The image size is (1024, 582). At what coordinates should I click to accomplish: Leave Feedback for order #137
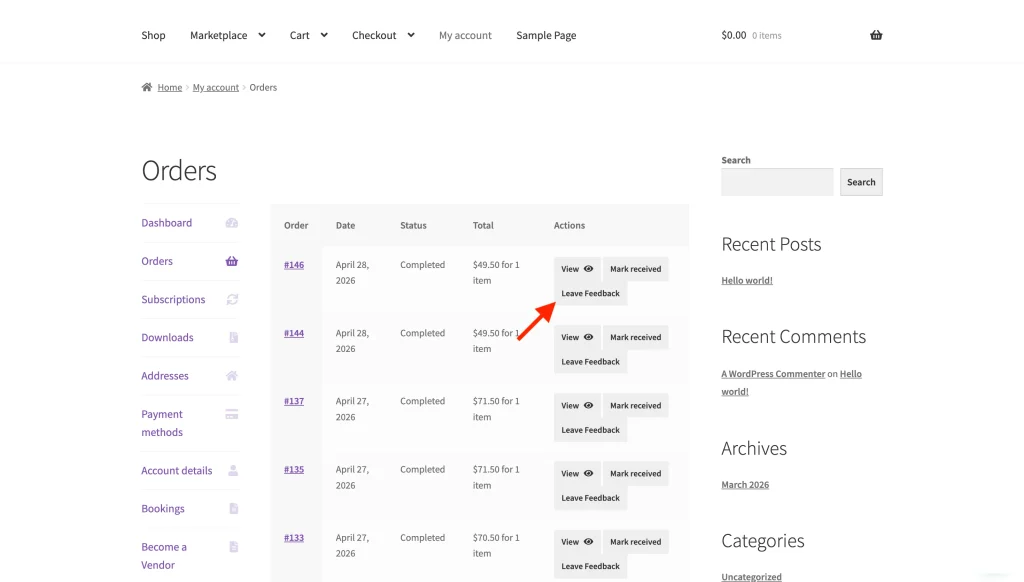(x=590, y=430)
